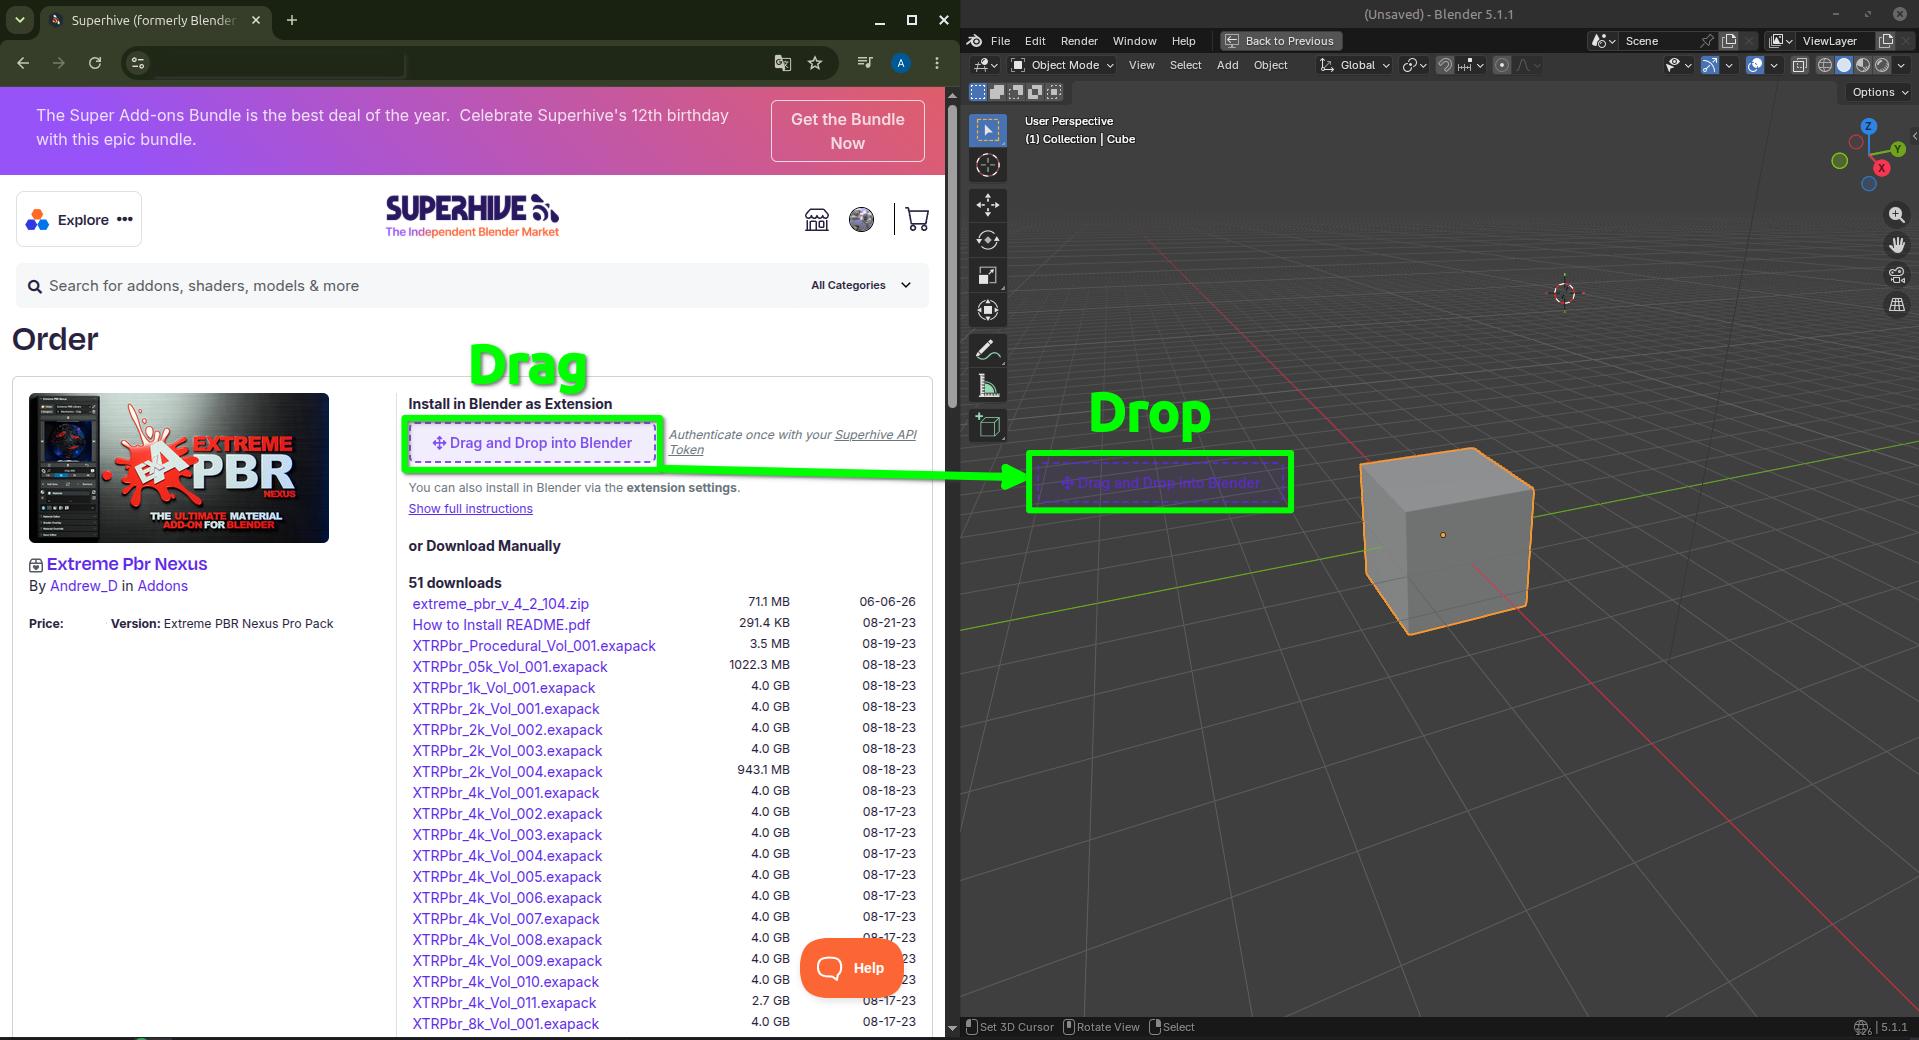Pin the scene to workspace
Viewport: 1919px width, 1040px height.
pos(1708,41)
